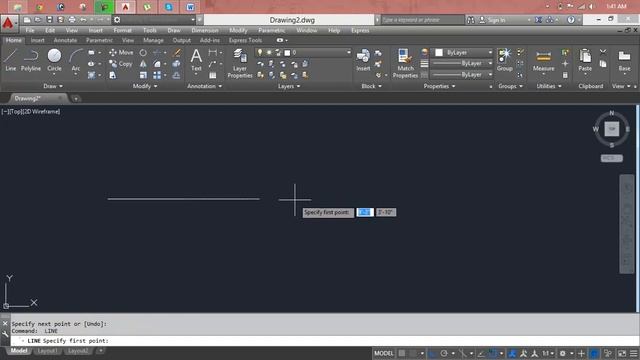Click the Match Properties tool

pyautogui.click(x=405, y=63)
